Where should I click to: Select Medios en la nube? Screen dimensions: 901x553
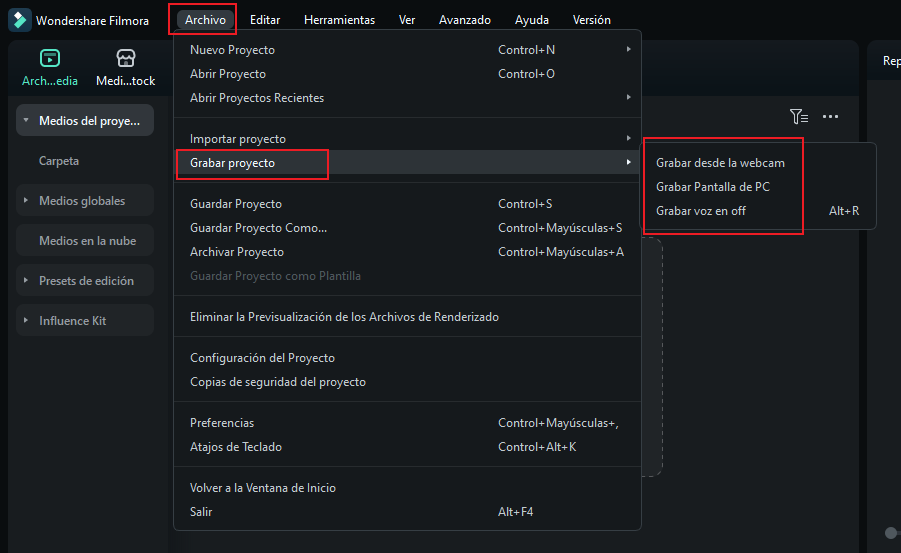85,240
